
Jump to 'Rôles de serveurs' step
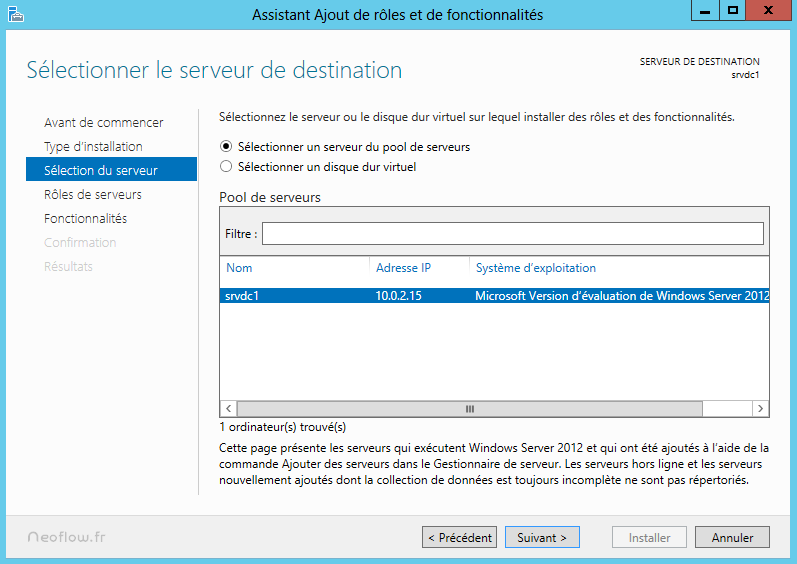[x=93, y=195]
